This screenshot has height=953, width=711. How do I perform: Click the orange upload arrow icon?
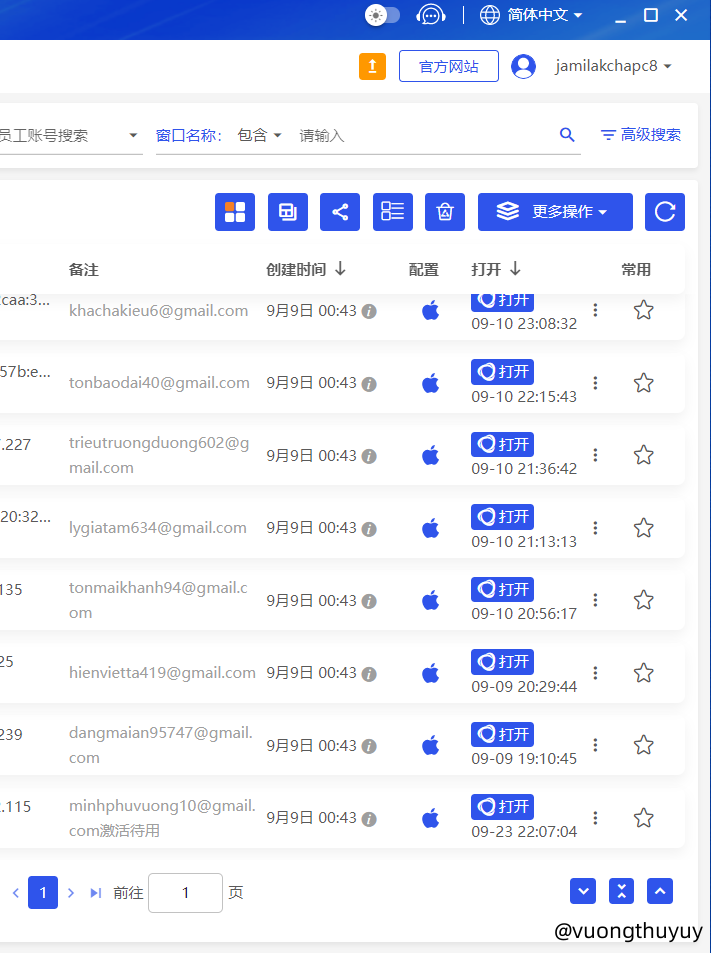pos(372,67)
